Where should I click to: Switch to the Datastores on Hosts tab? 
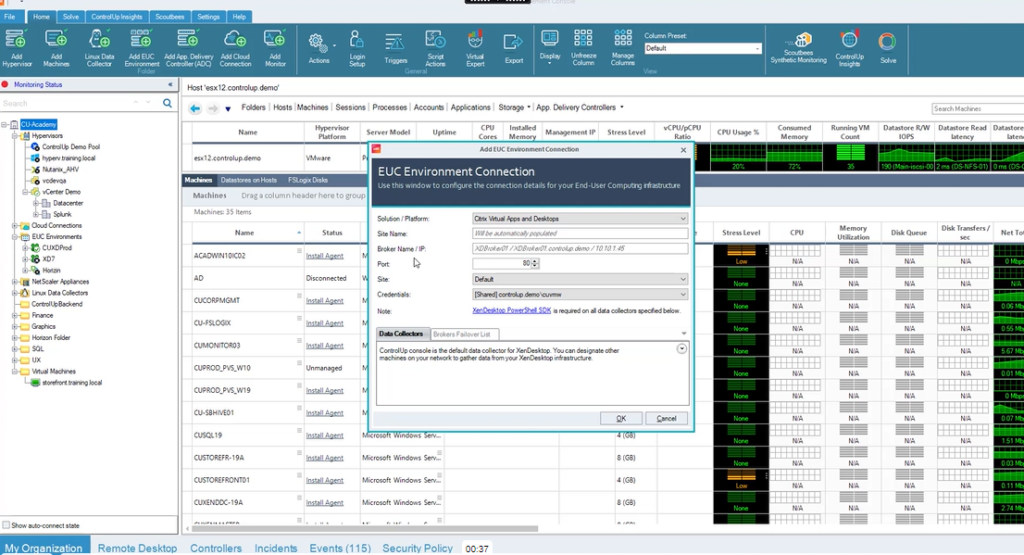[248, 180]
